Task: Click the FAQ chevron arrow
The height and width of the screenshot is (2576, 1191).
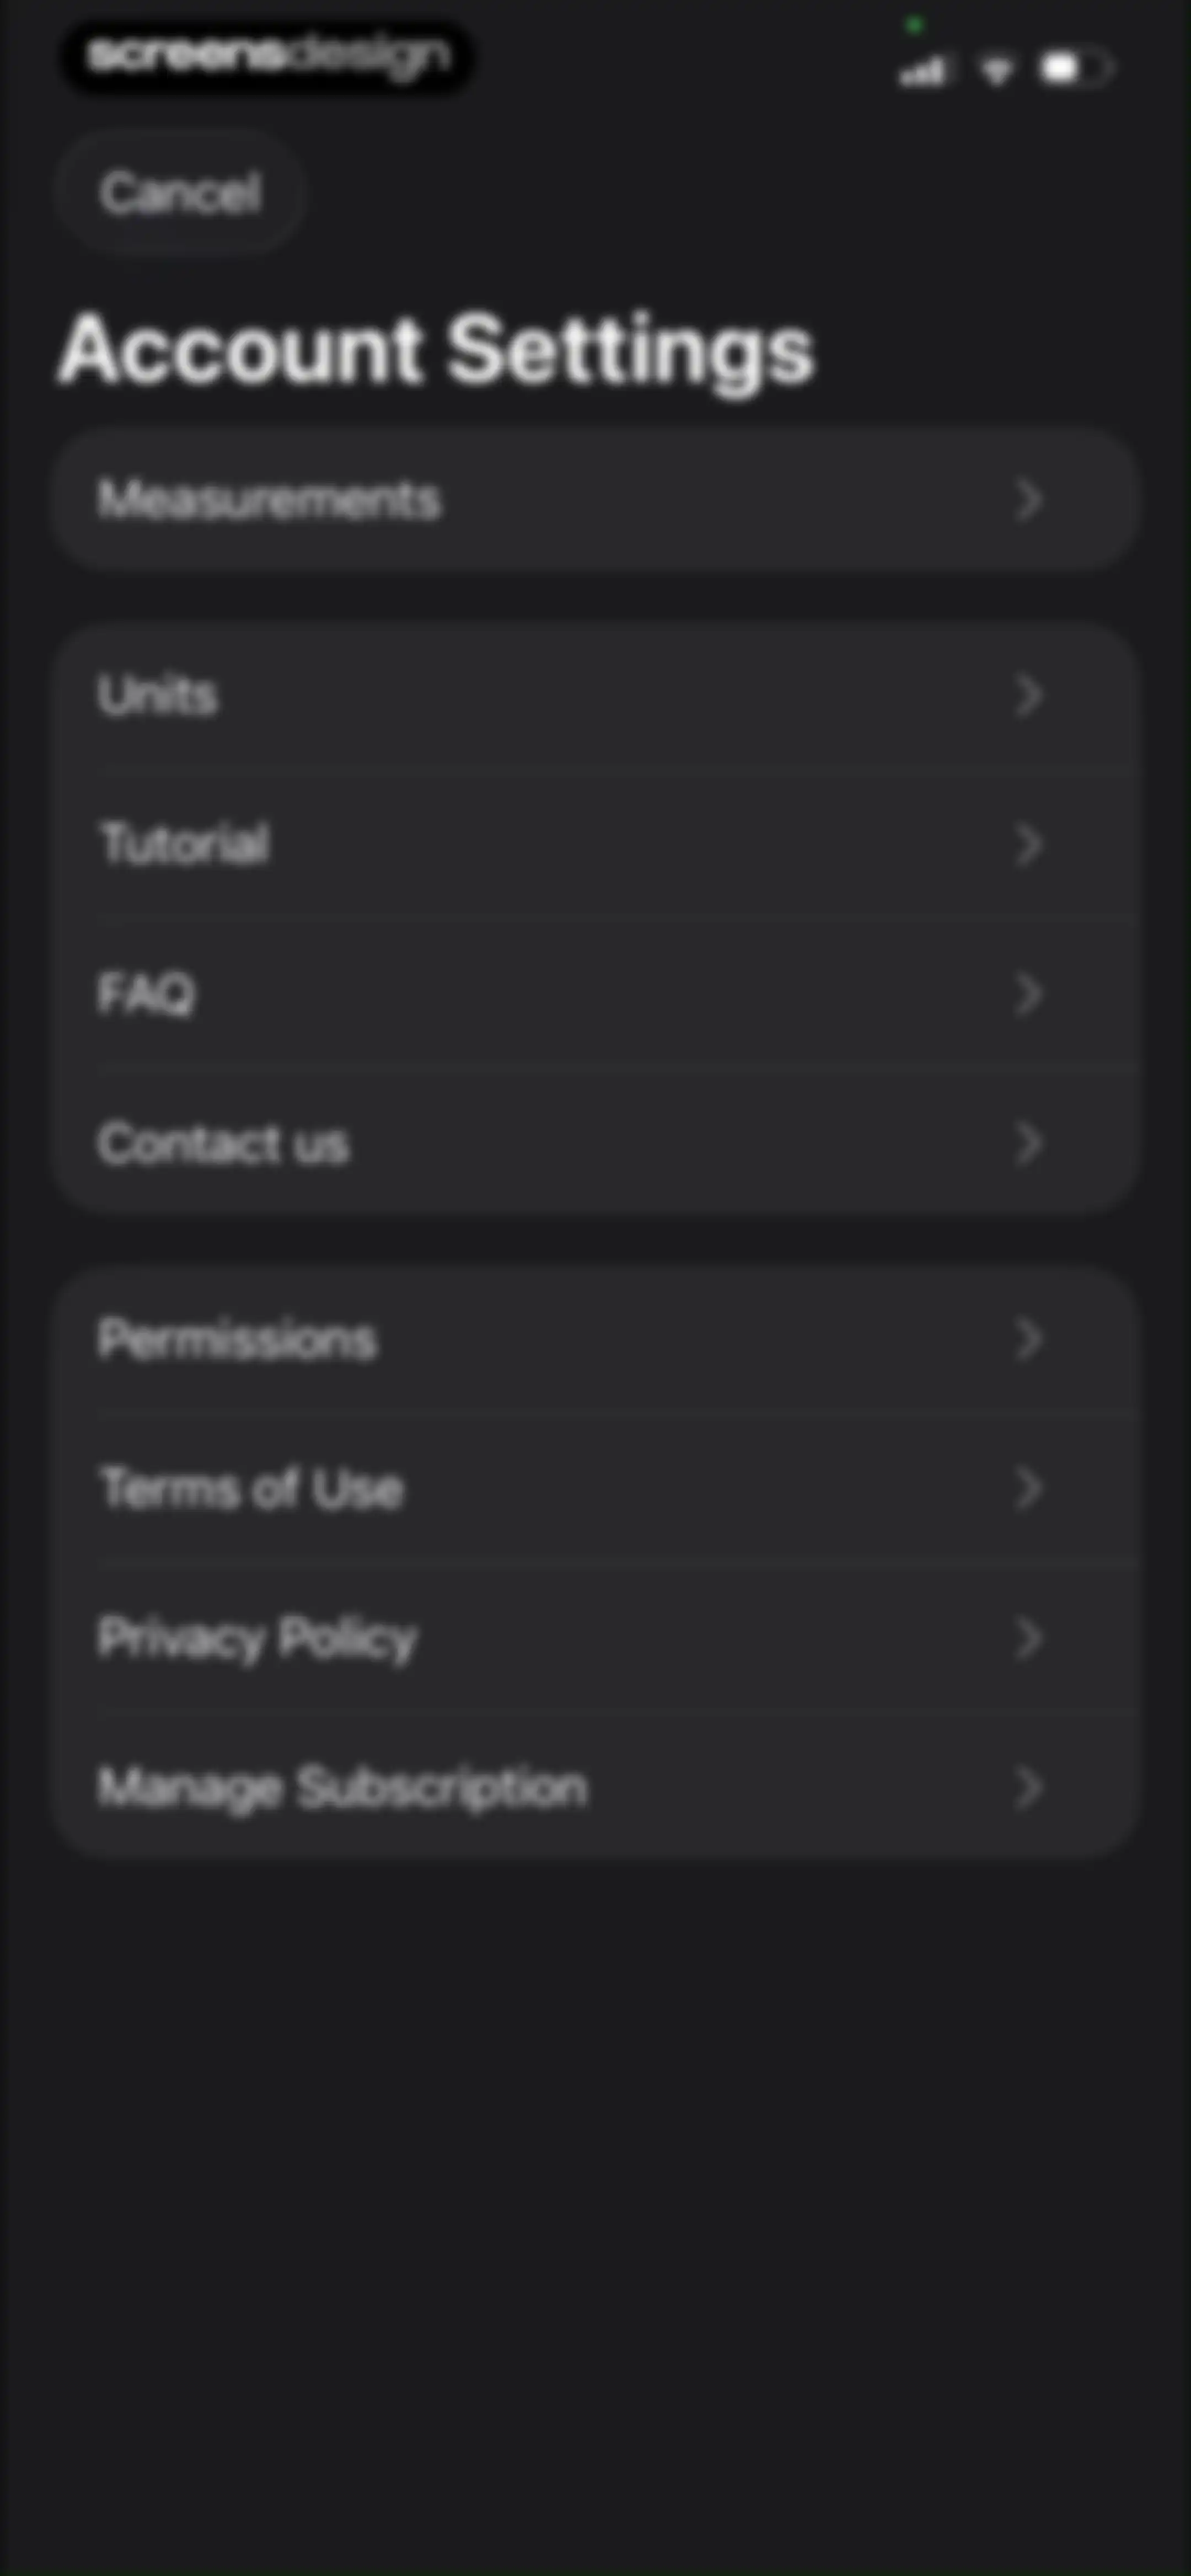Action: [1029, 994]
